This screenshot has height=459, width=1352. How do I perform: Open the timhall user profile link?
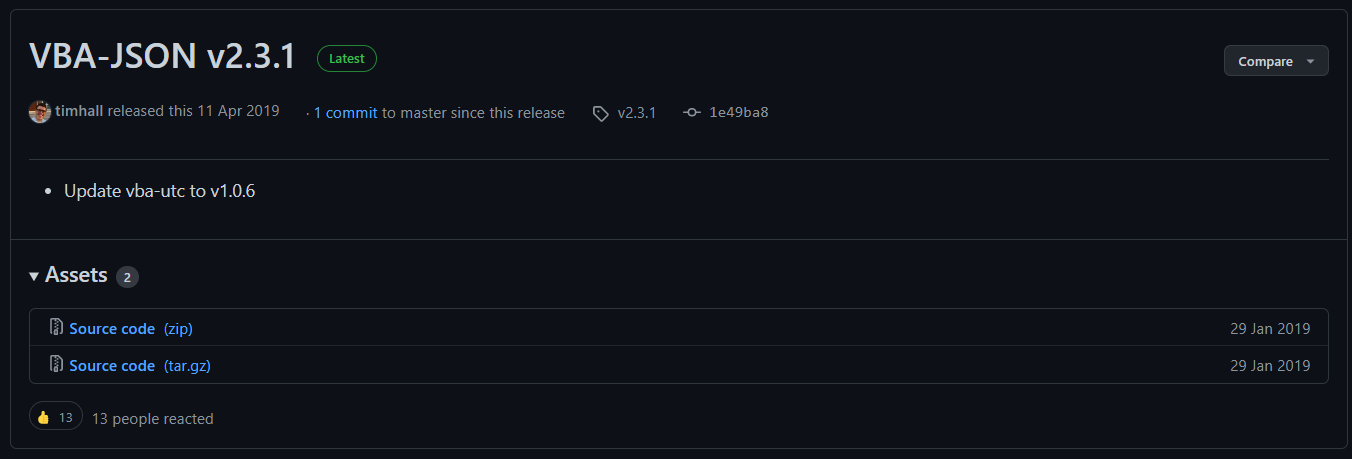pyautogui.click(x=79, y=112)
